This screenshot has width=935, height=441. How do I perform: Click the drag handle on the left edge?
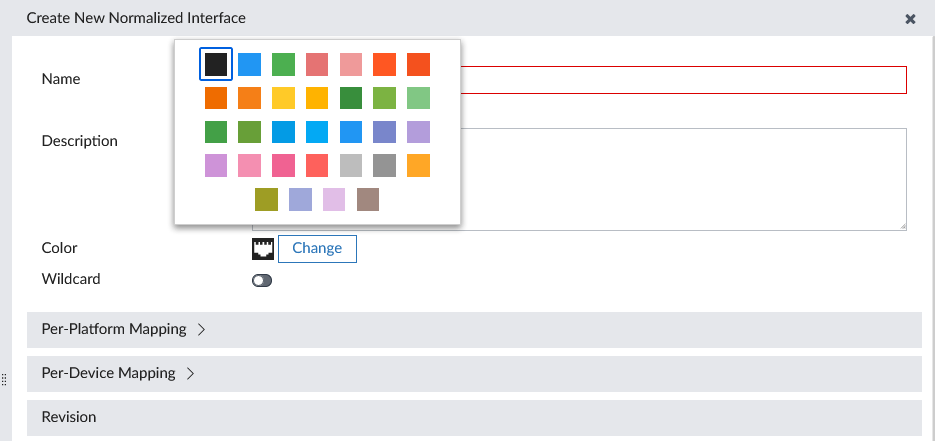coord(4,379)
